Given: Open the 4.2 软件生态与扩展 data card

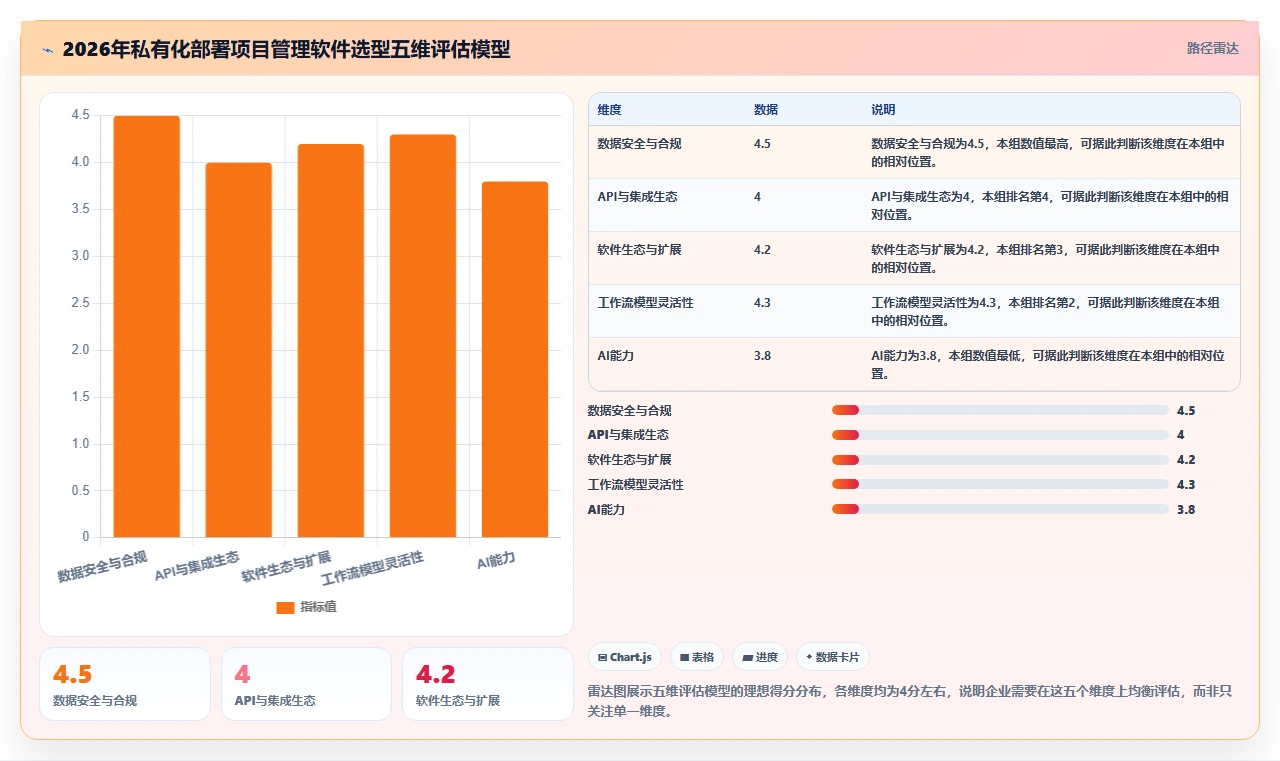Looking at the screenshot, I should pos(488,684).
